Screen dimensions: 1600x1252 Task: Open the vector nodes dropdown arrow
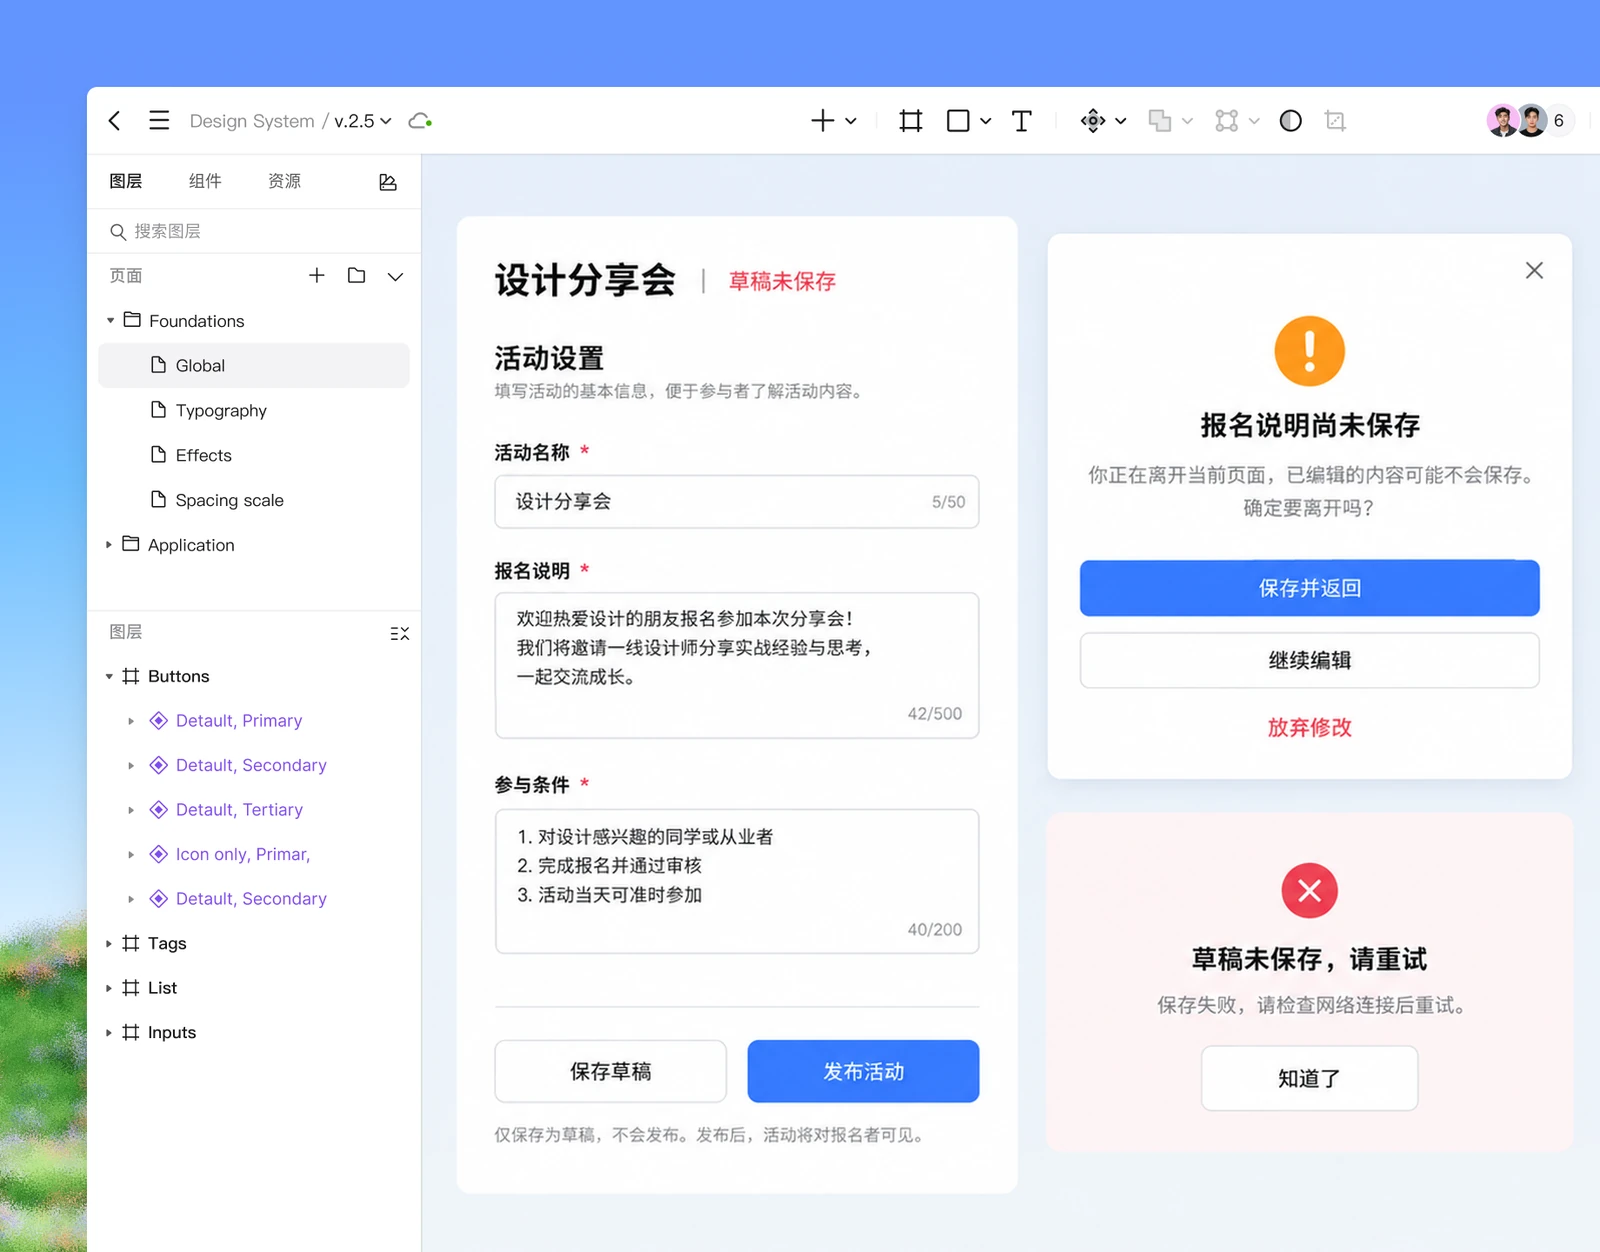point(1254,121)
